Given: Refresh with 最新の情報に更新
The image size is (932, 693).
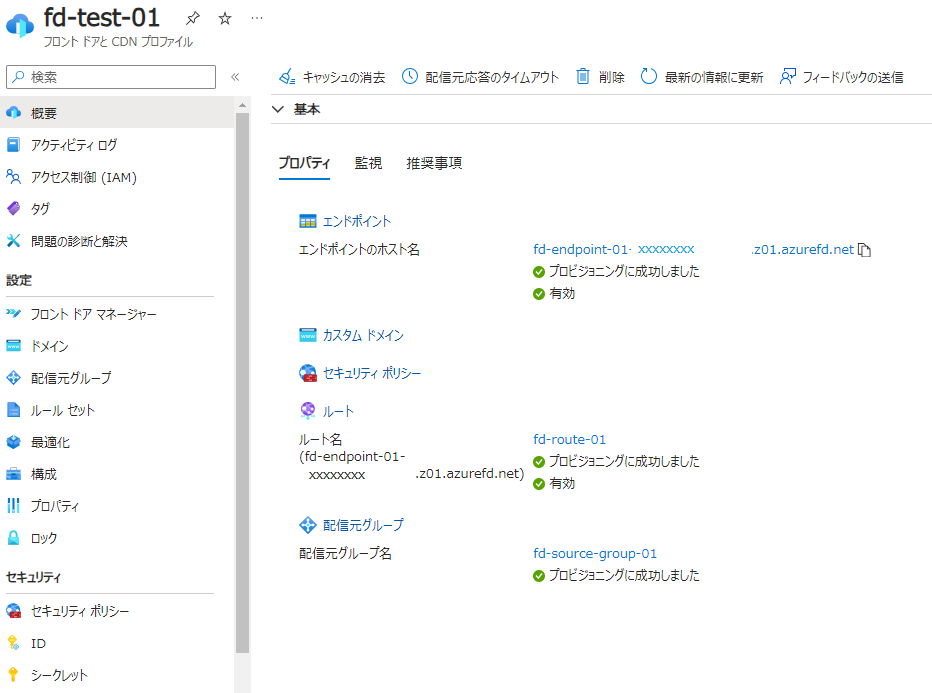Looking at the screenshot, I should [702, 77].
